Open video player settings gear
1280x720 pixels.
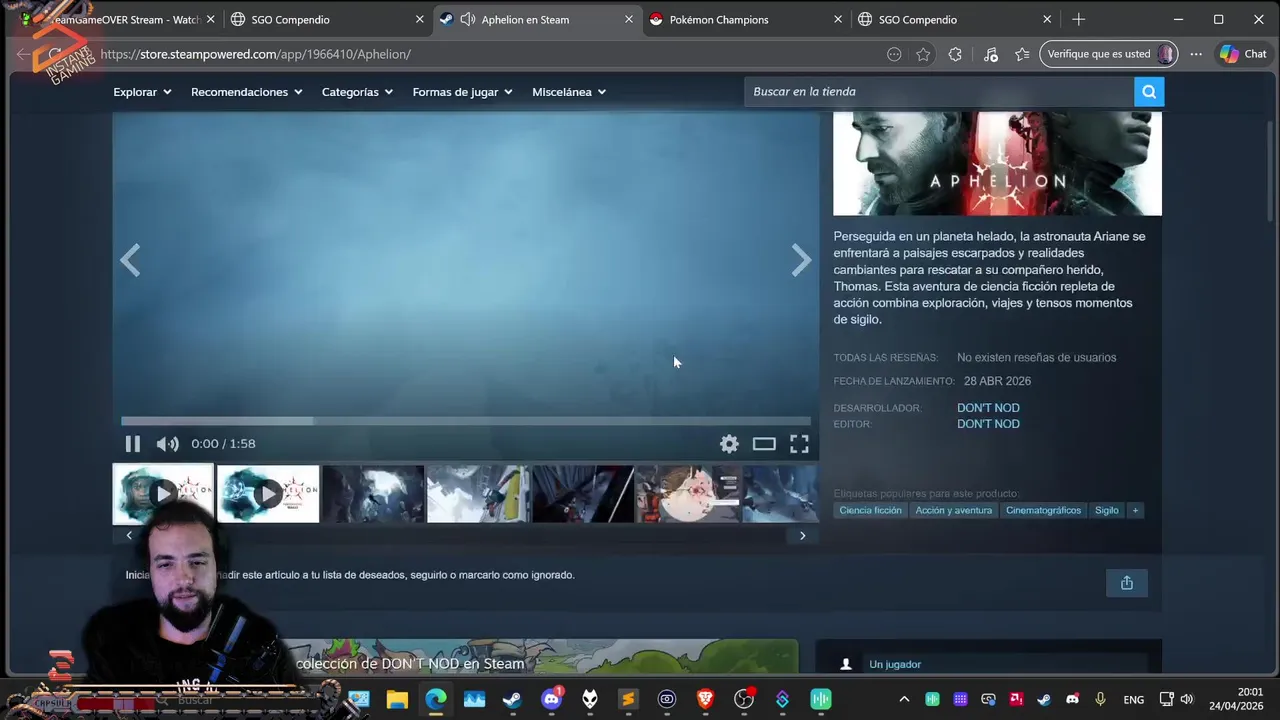click(729, 444)
